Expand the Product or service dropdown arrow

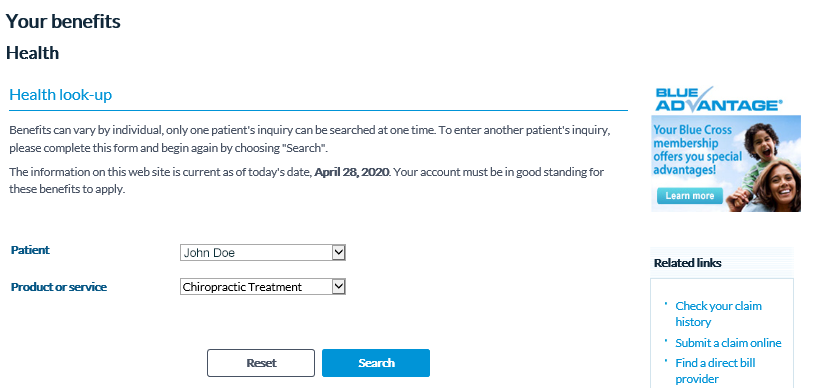click(339, 286)
